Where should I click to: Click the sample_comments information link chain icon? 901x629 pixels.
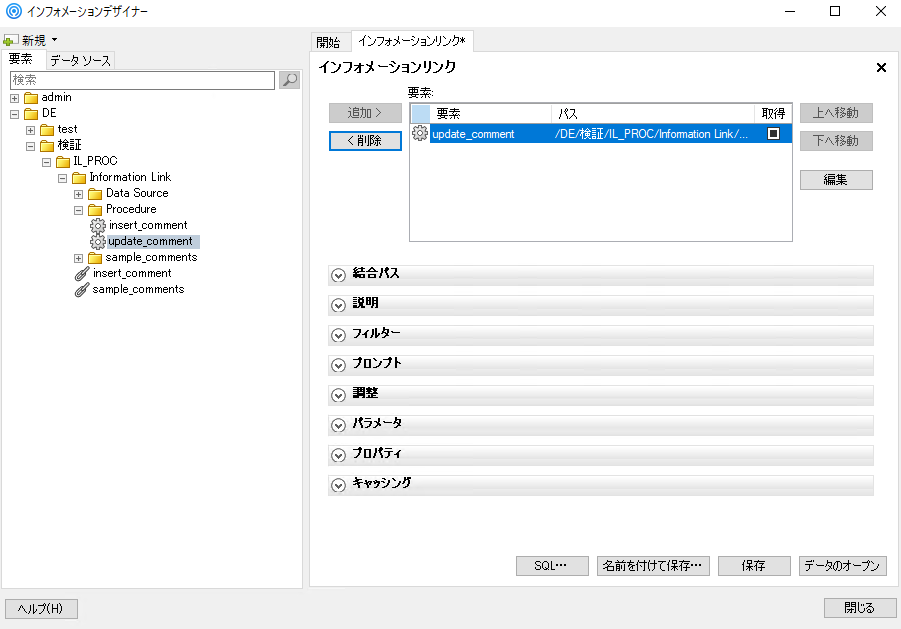pos(82,290)
